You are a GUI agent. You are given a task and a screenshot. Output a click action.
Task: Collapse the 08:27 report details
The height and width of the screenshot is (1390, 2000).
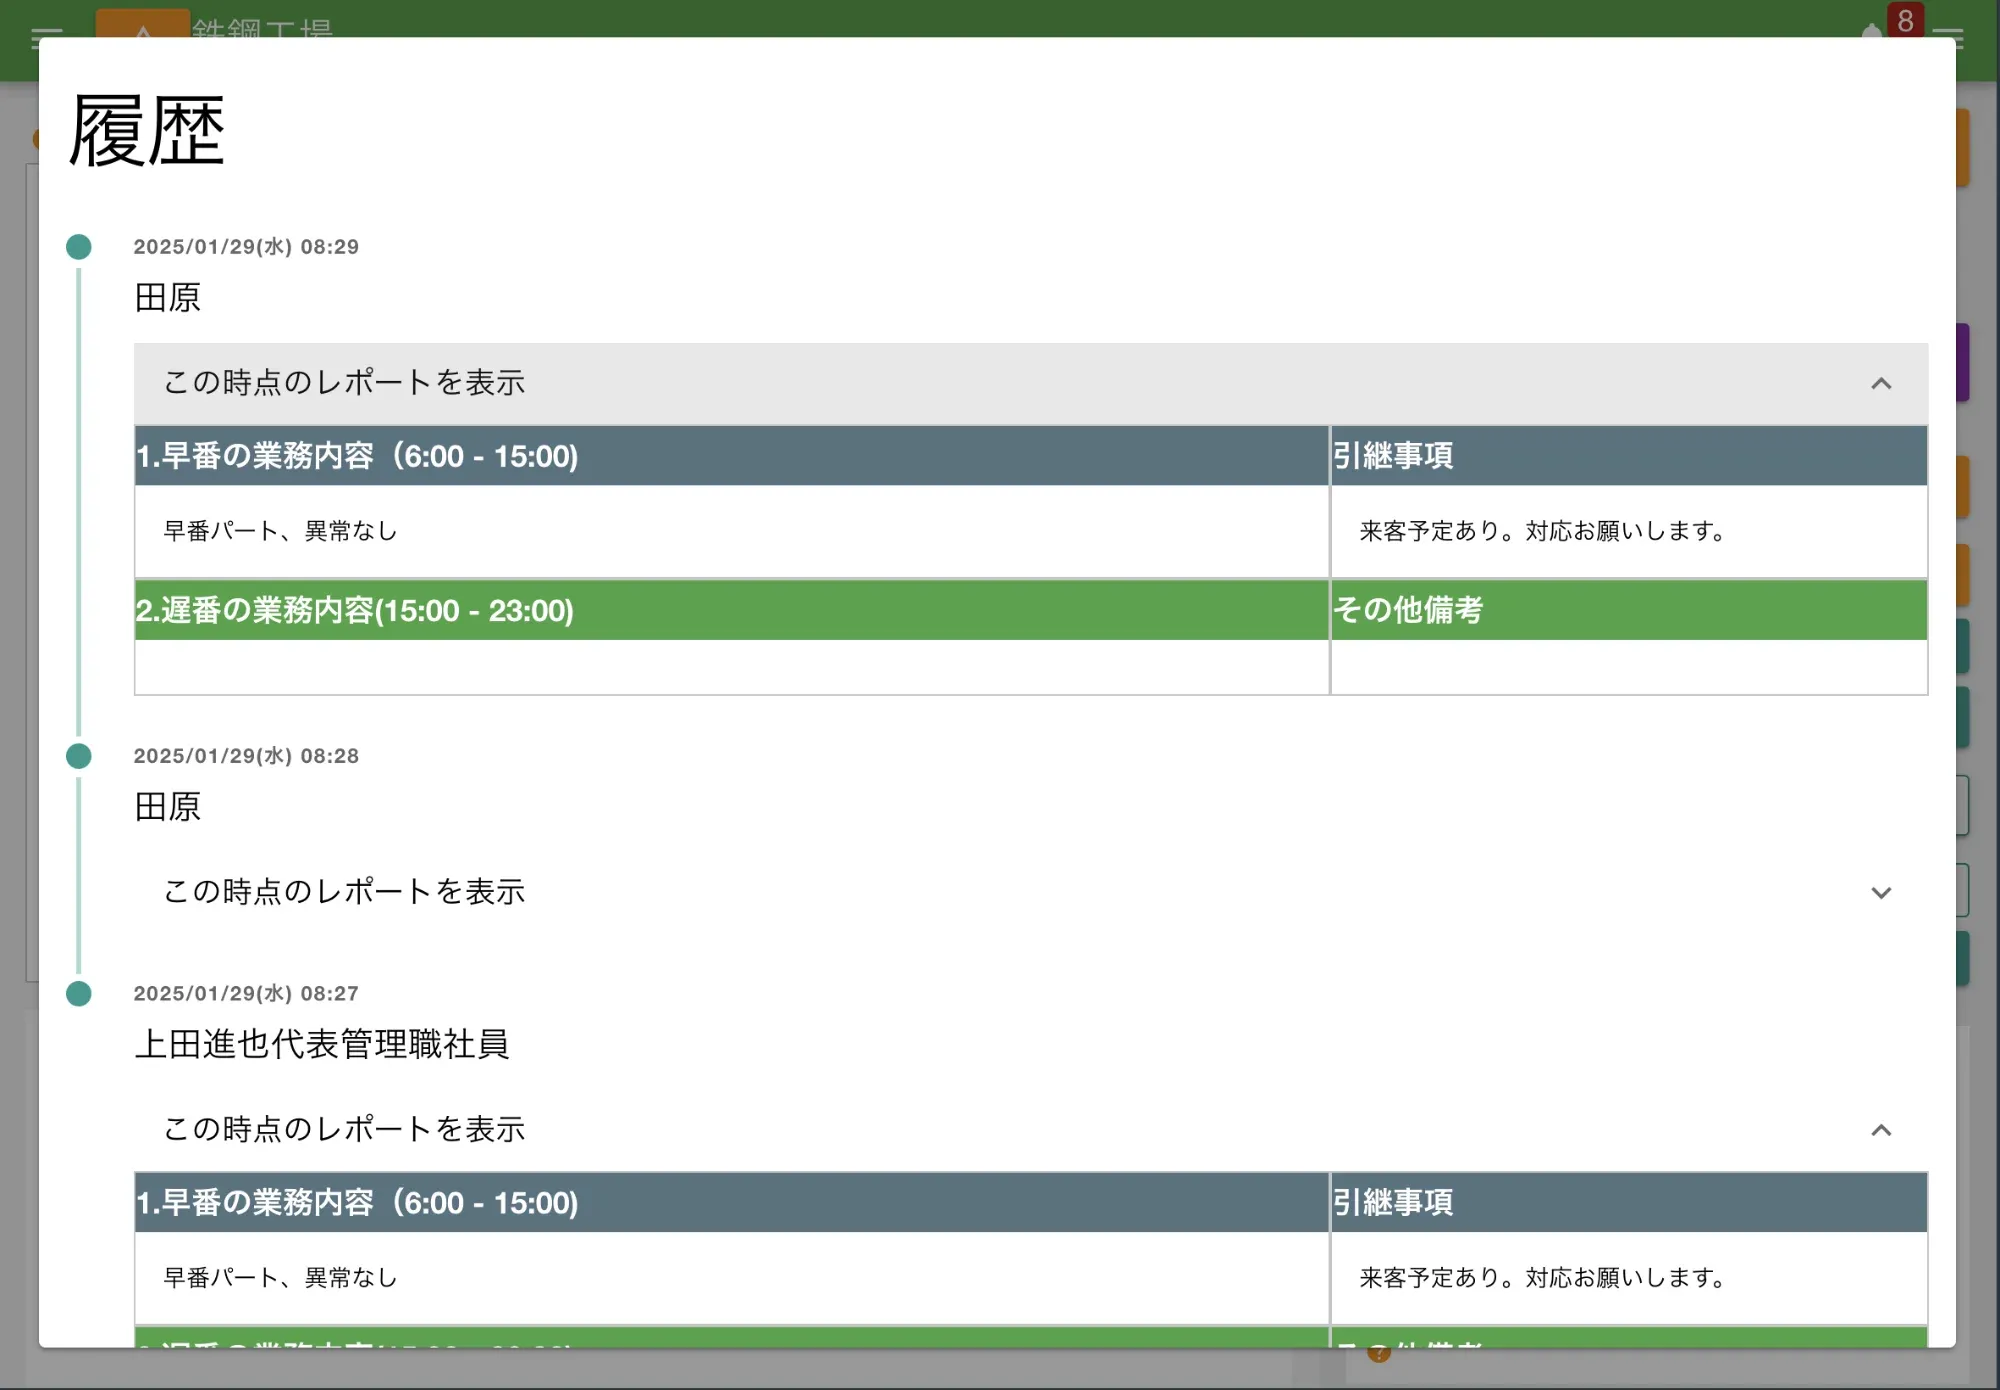point(1884,1130)
